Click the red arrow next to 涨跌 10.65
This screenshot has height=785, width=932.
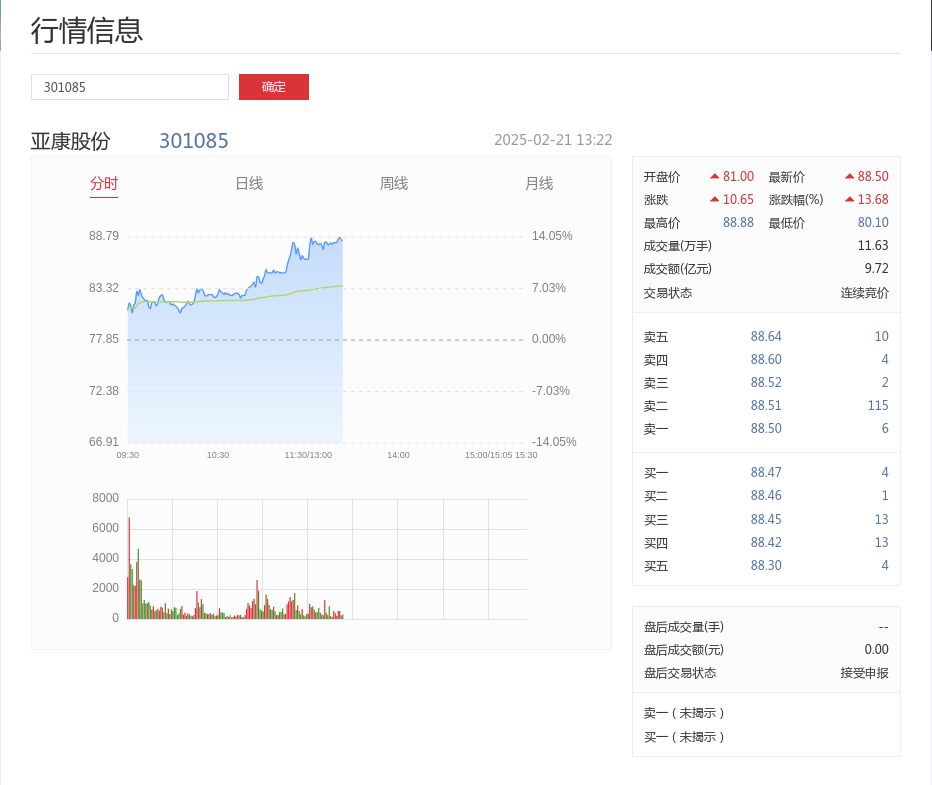click(x=715, y=199)
